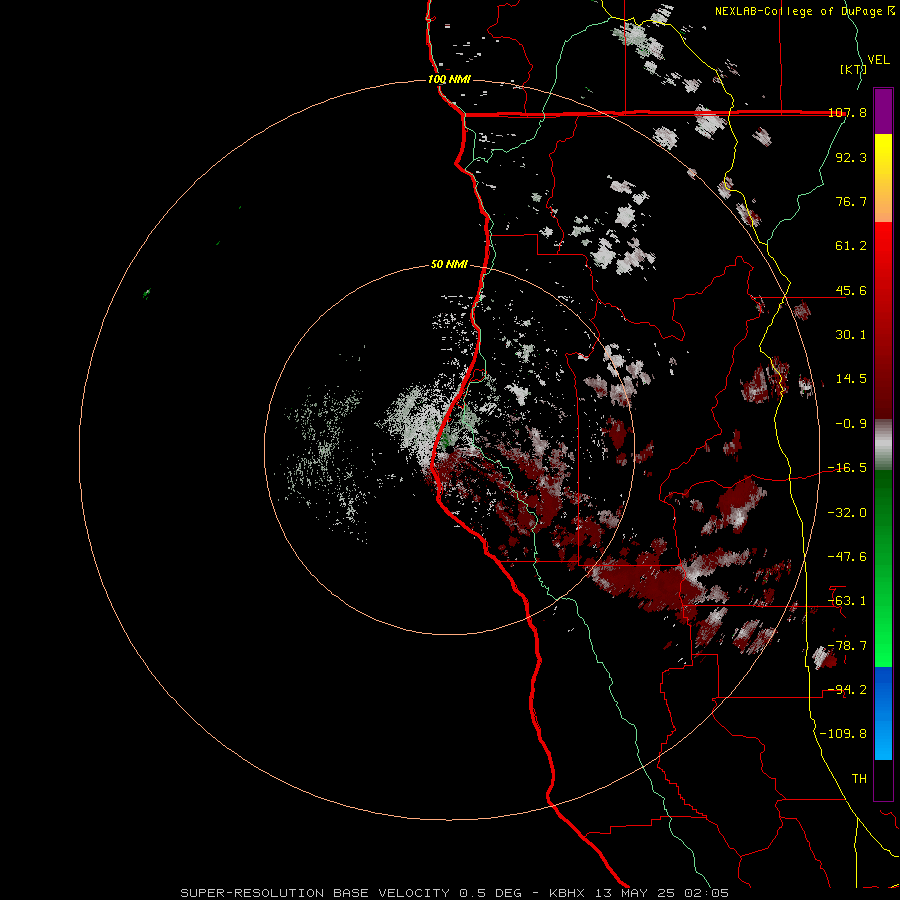Viewport: 900px width, 900px height.
Task: Select the 76.7 scale value
Action: tap(851, 201)
